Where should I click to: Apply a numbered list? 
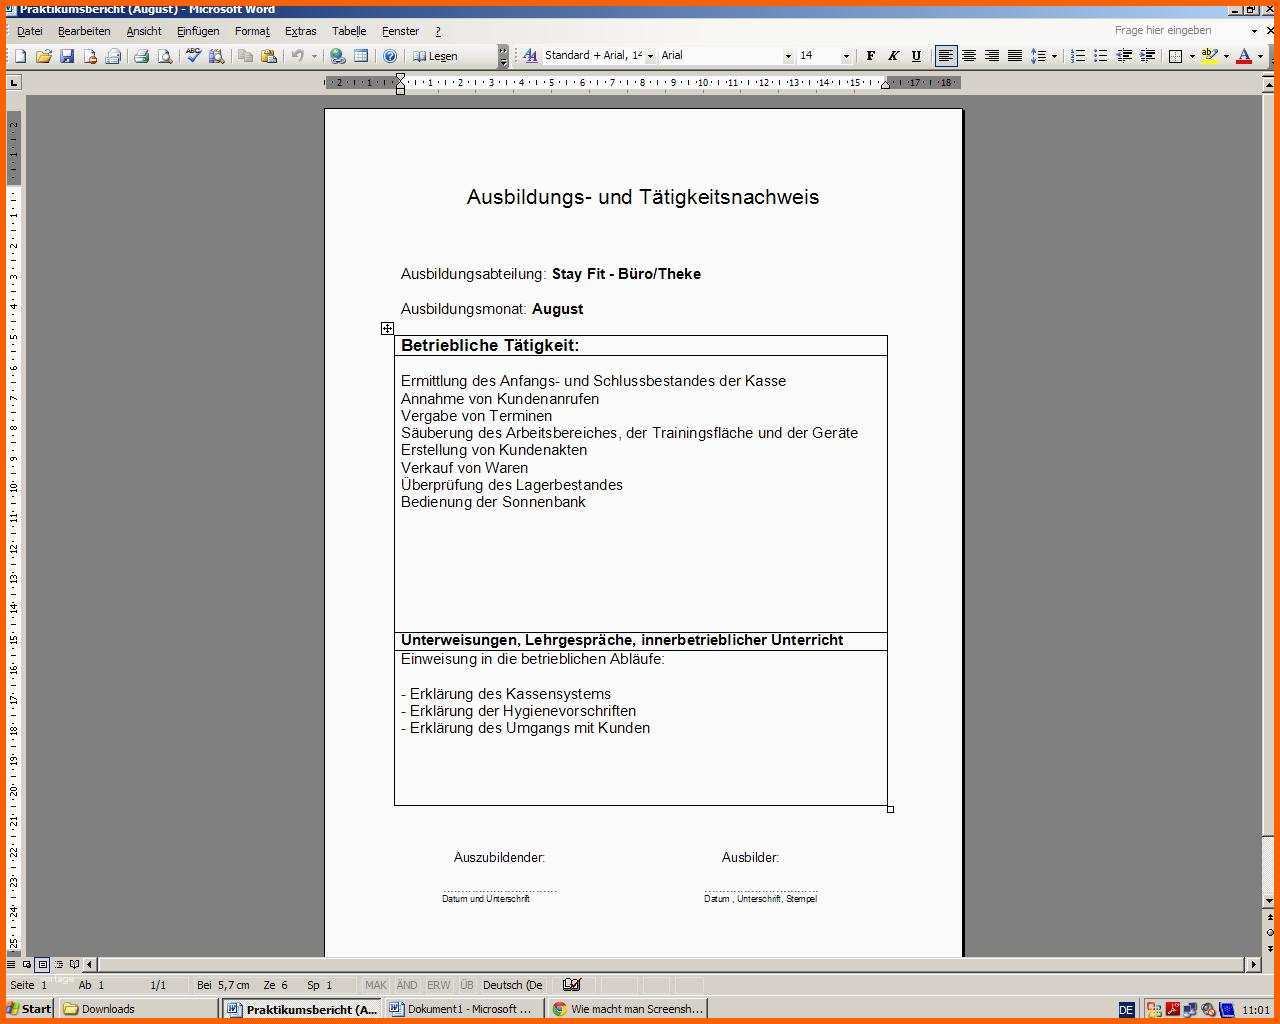coord(1077,56)
